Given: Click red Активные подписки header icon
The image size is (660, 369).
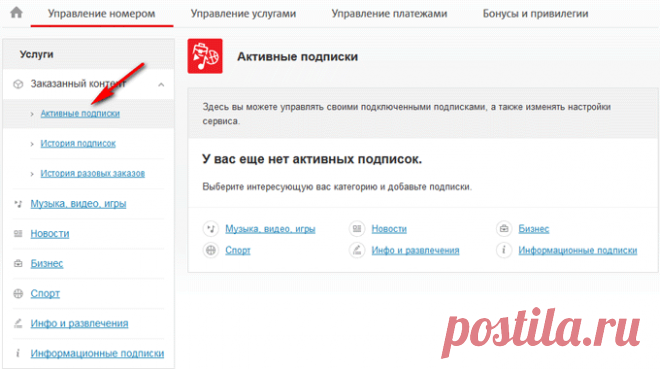Looking at the screenshot, I should click(205, 56).
